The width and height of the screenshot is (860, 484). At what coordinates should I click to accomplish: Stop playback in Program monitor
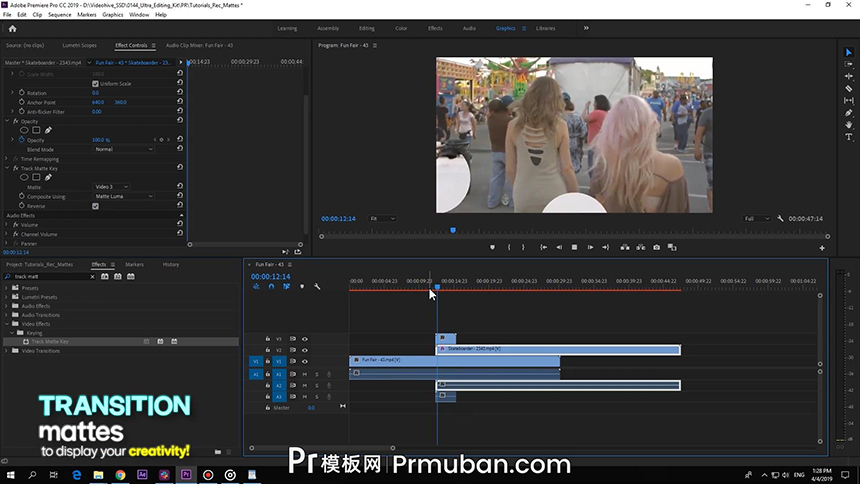pos(574,247)
